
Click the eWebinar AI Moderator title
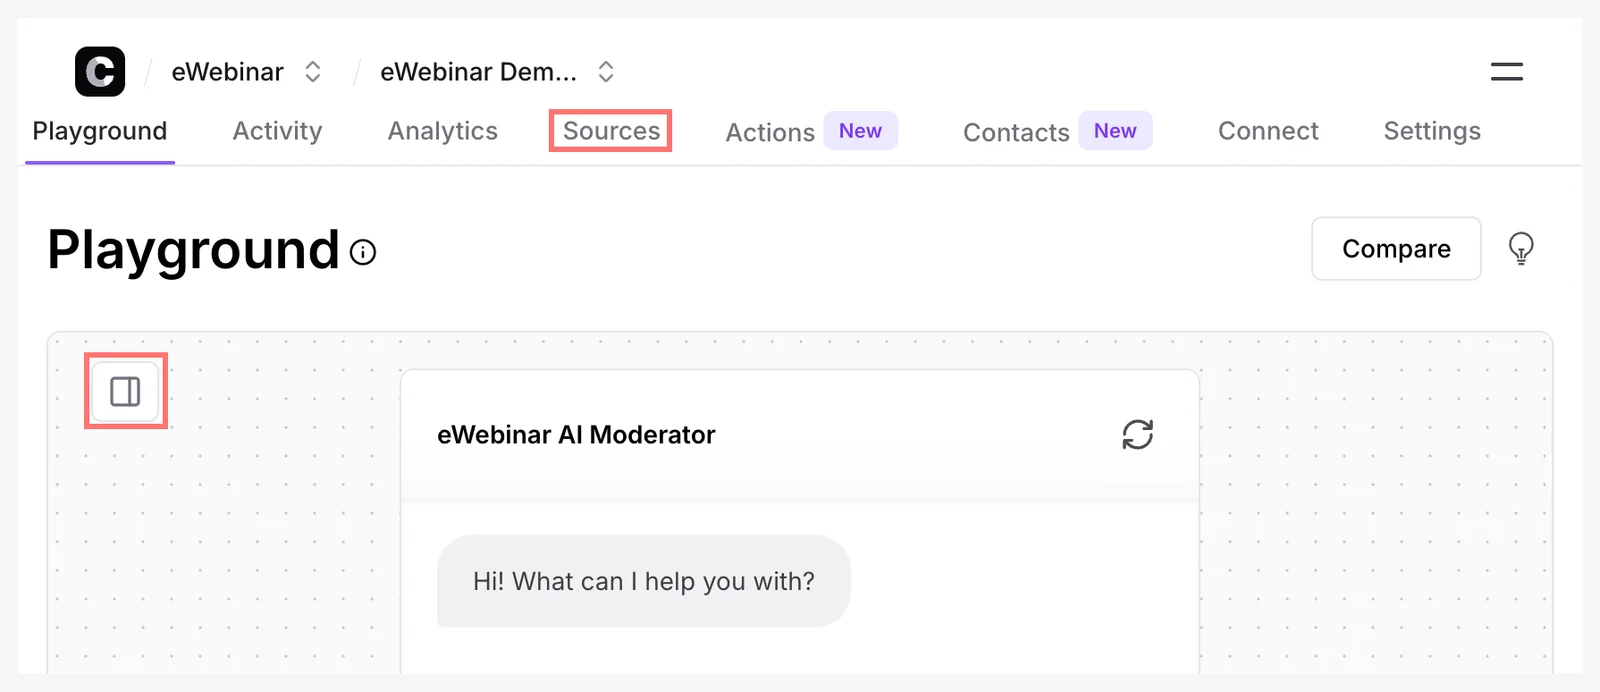[x=576, y=435]
